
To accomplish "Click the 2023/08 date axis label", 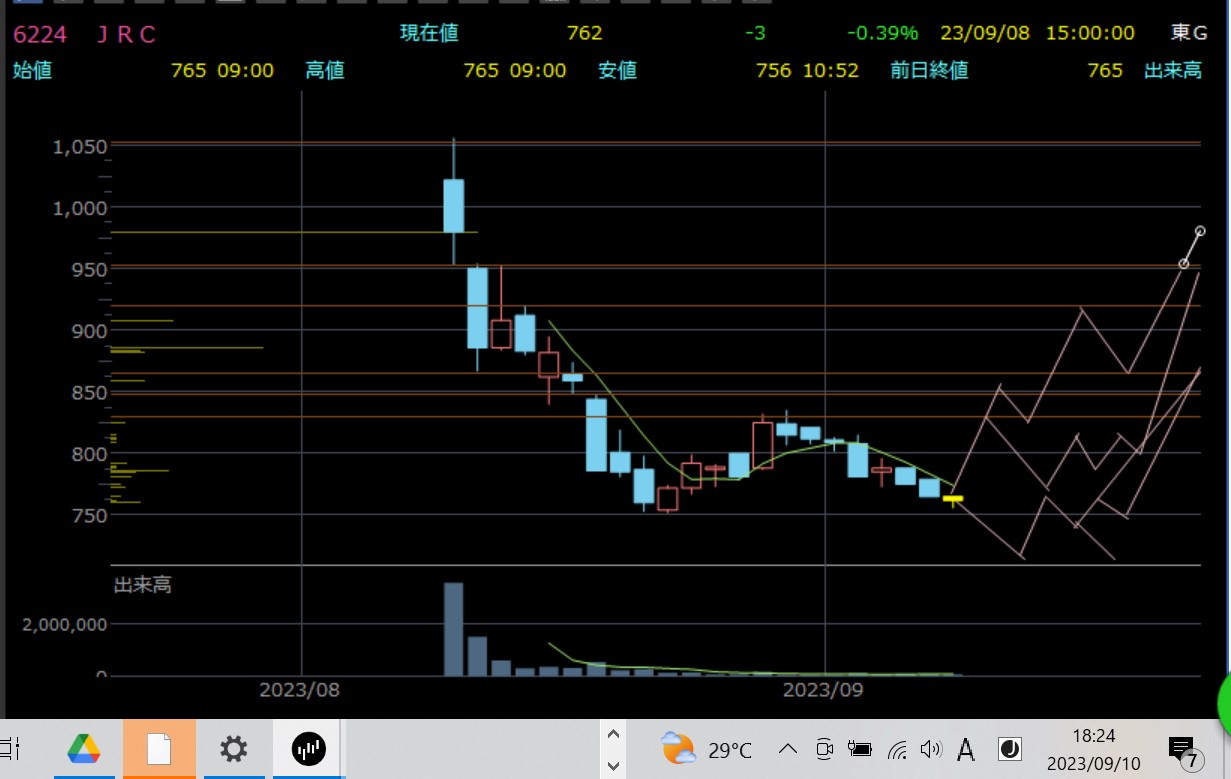I will pyautogui.click(x=301, y=690).
